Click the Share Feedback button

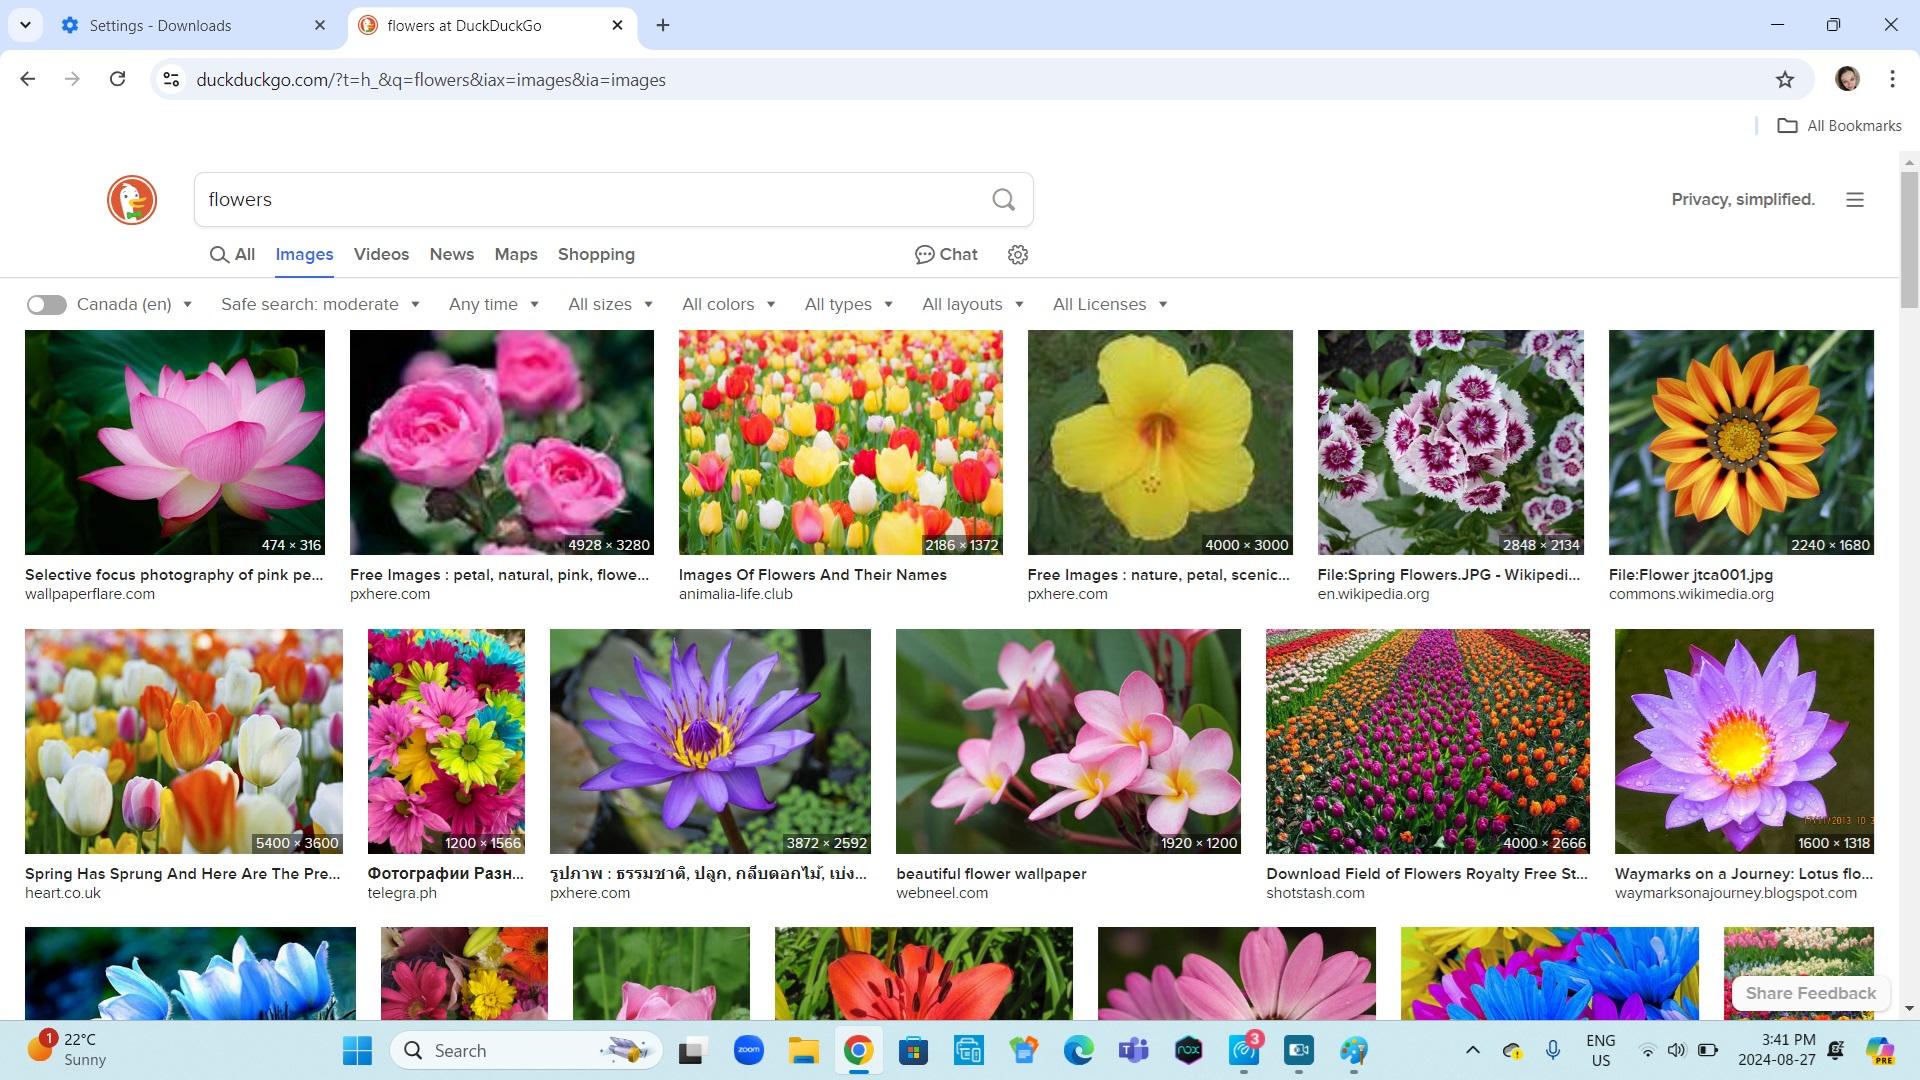pyautogui.click(x=1811, y=994)
